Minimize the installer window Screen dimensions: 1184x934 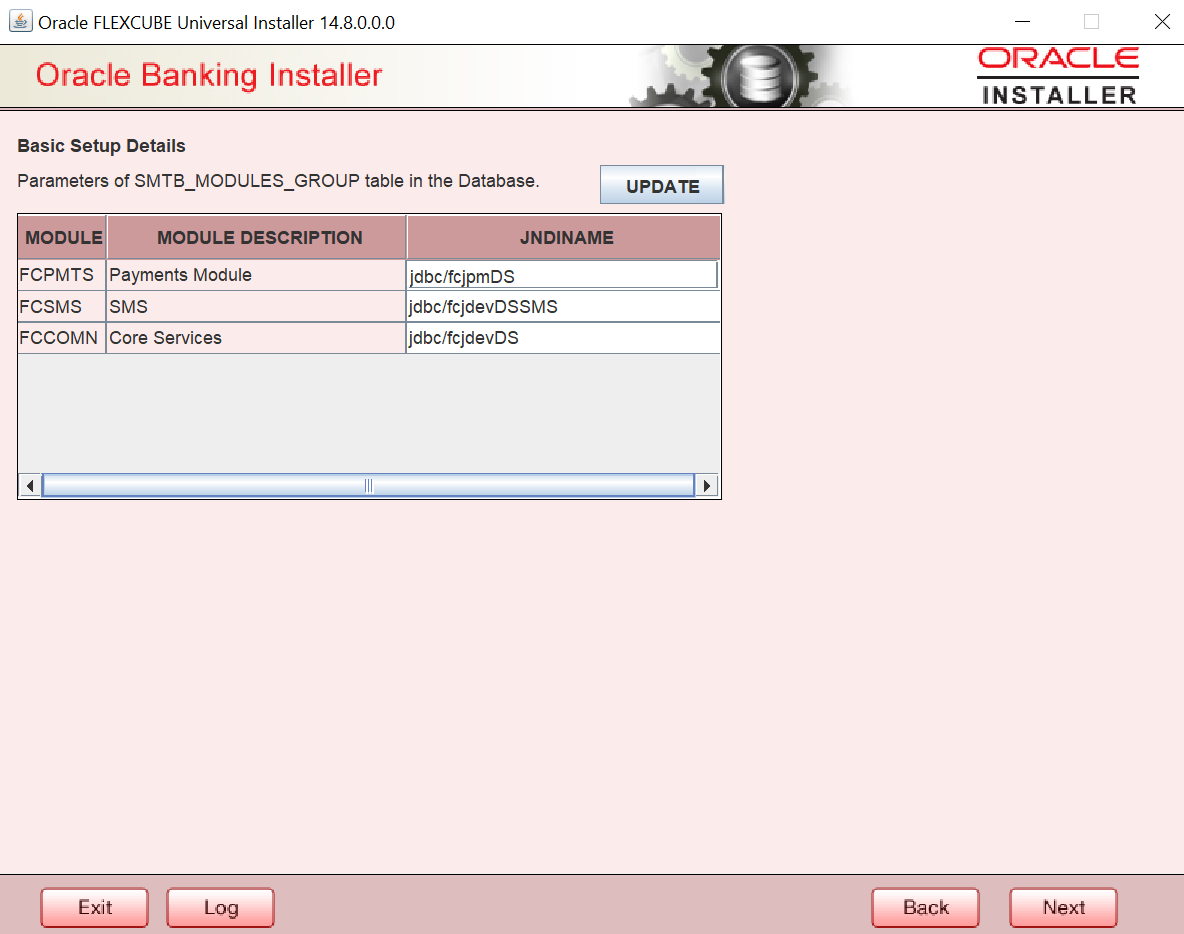(x=1022, y=21)
